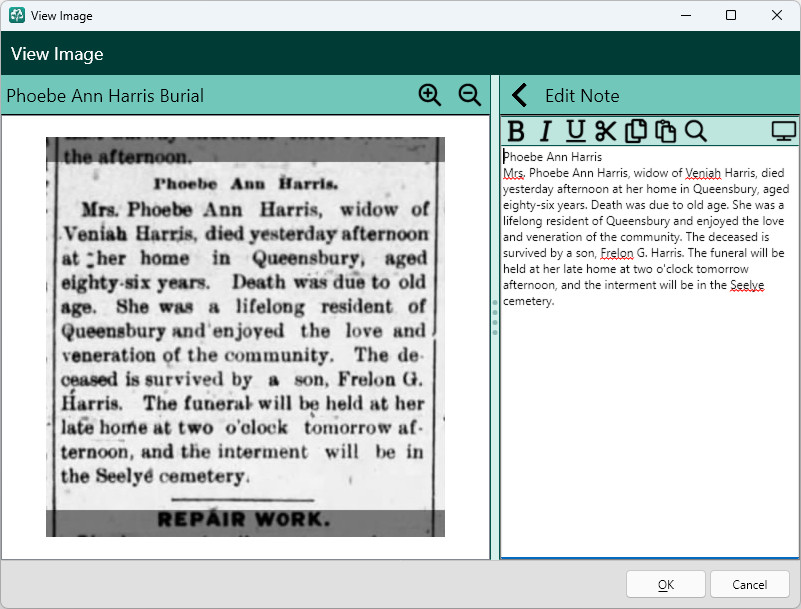Click the Phoebe Ann Harris Burial title
This screenshot has width=801, height=609.
(105, 96)
